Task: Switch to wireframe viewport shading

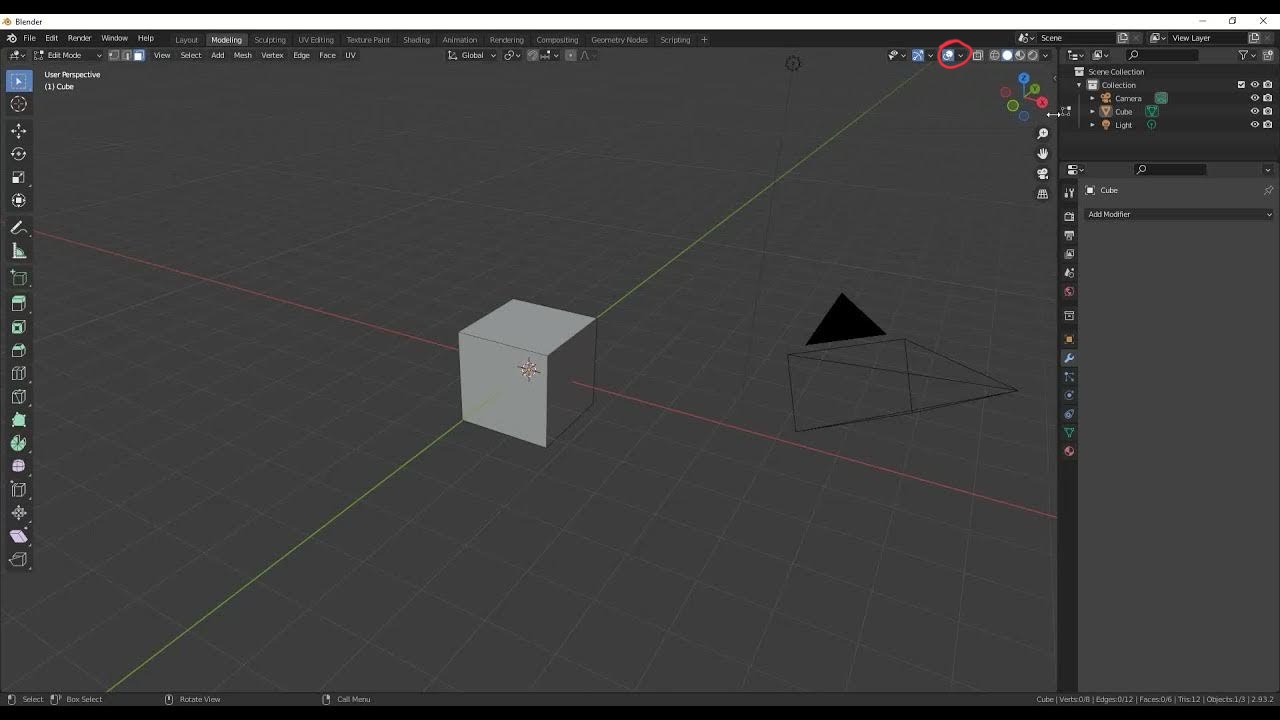Action: (x=994, y=55)
